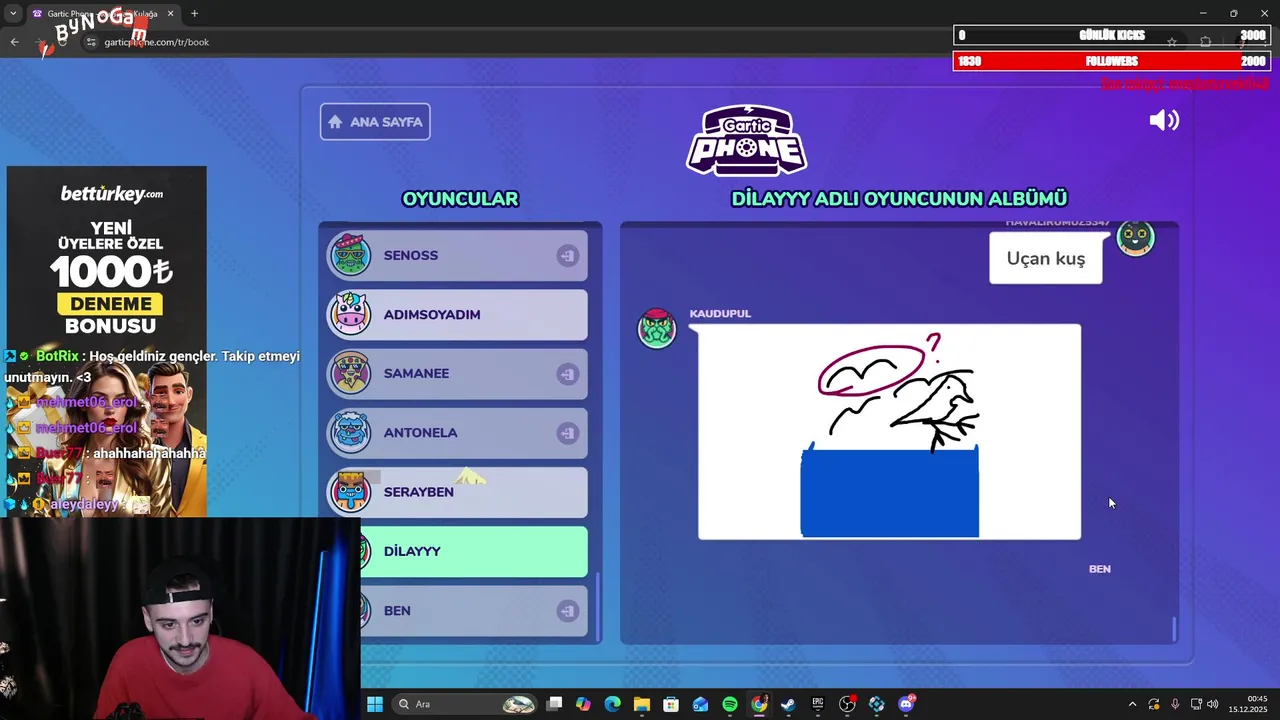The height and width of the screenshot is (720, 1280).
Task: Click the exit icon beside SAMANEE
Action: [567, 374]
